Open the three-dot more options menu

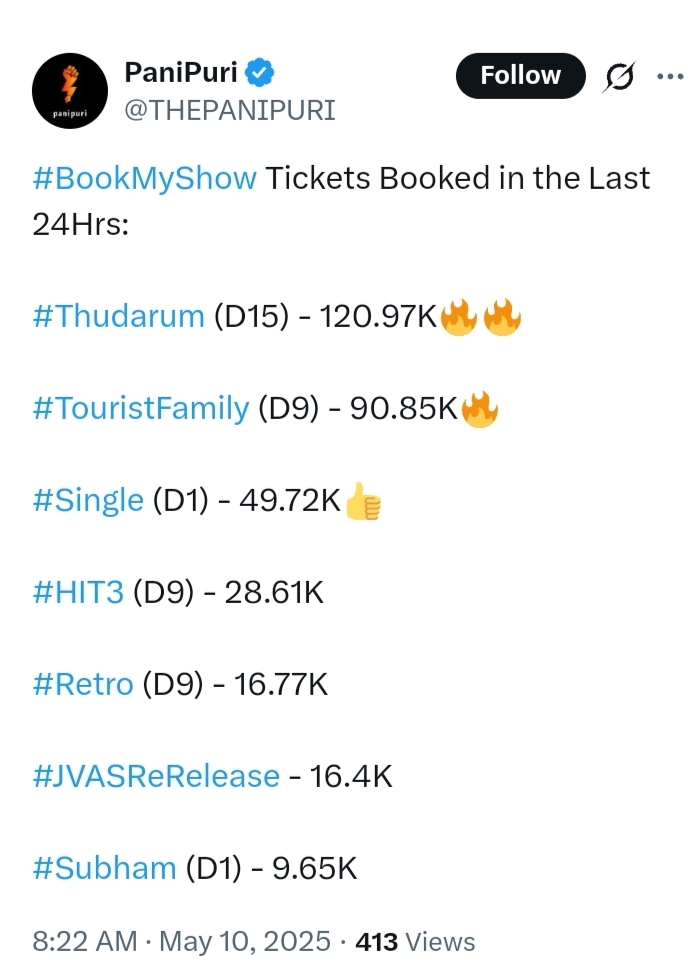pos(670,77)
